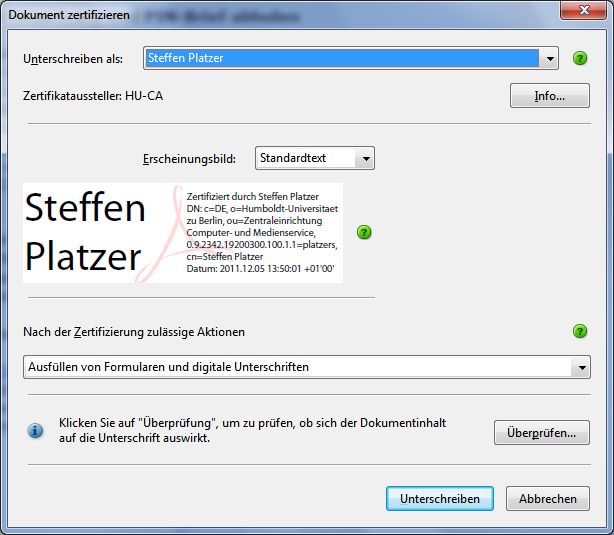Close the Dokument zertifizieren dialog
Image resolution: width=614 pixels, height=535 pixels.
[586, 11]
